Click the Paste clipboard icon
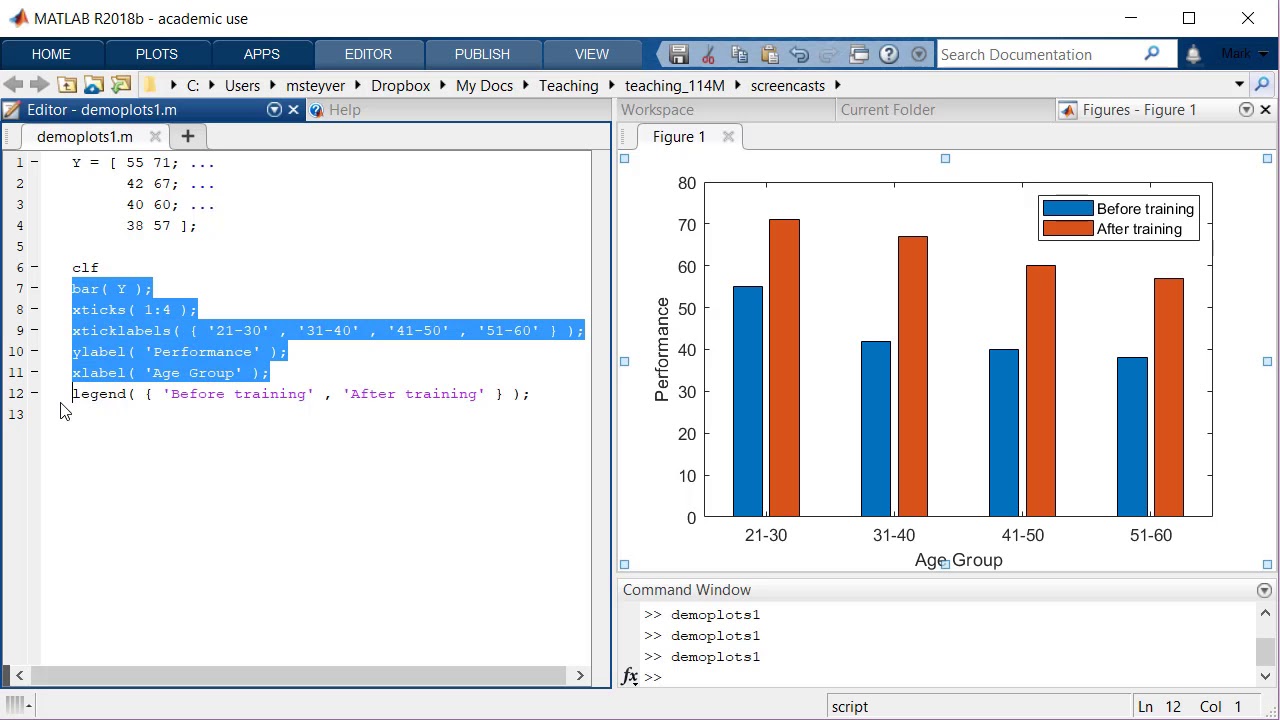Viewport: 1280px width, 720px height. [769, 54]
